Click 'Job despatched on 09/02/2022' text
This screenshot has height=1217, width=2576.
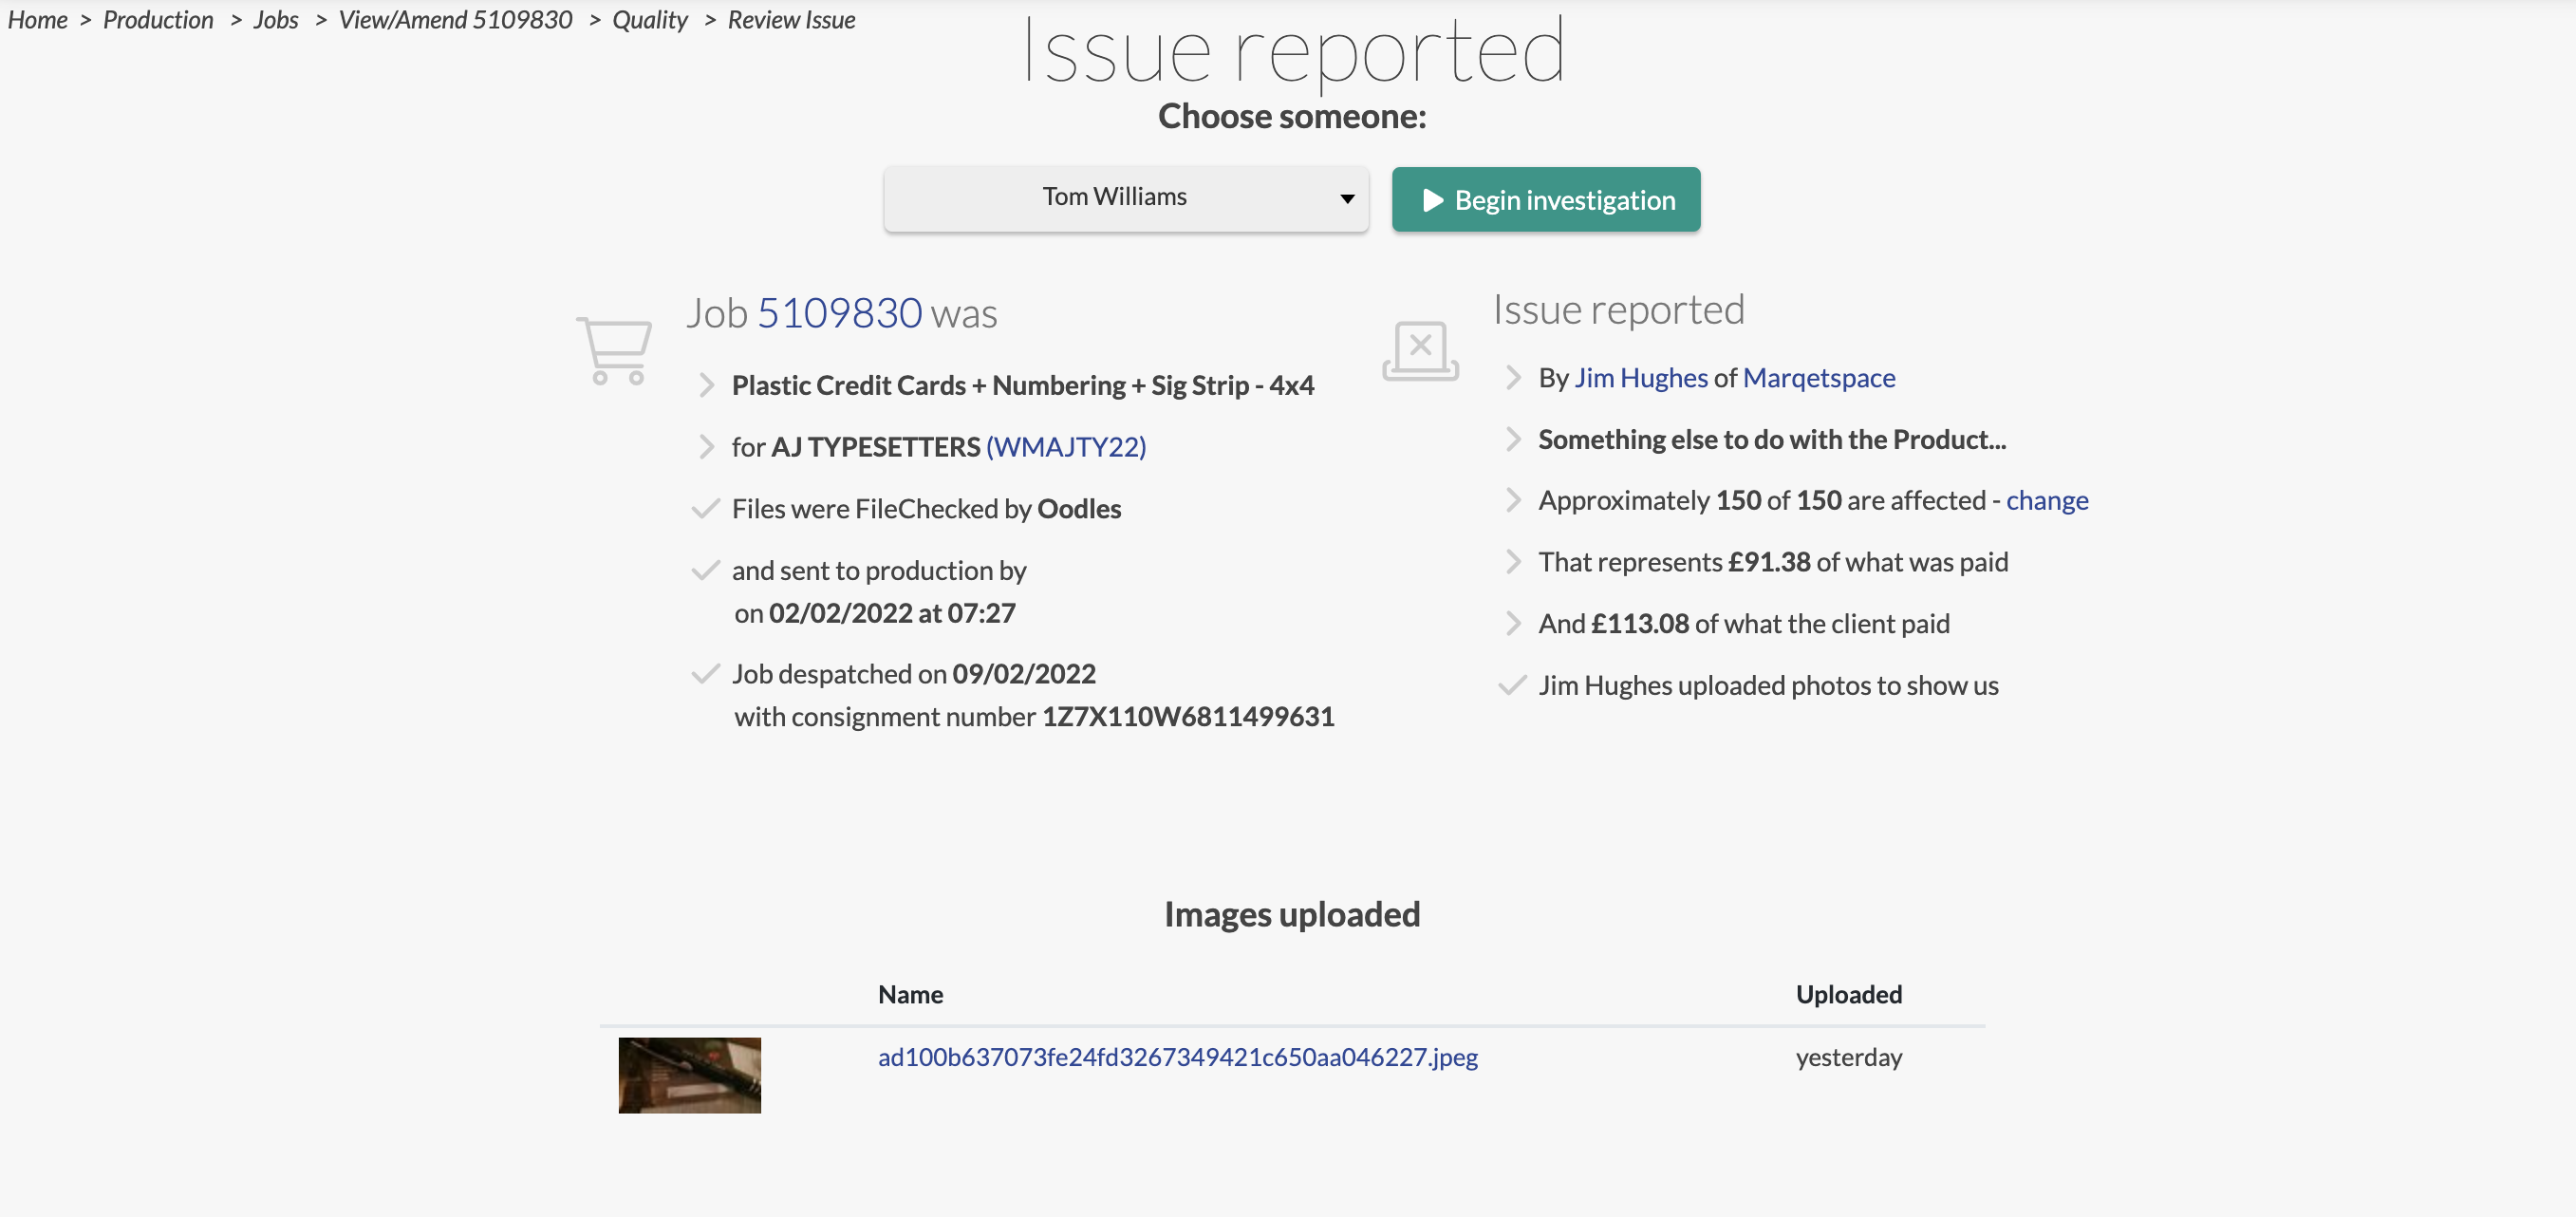tap(914, 674)
